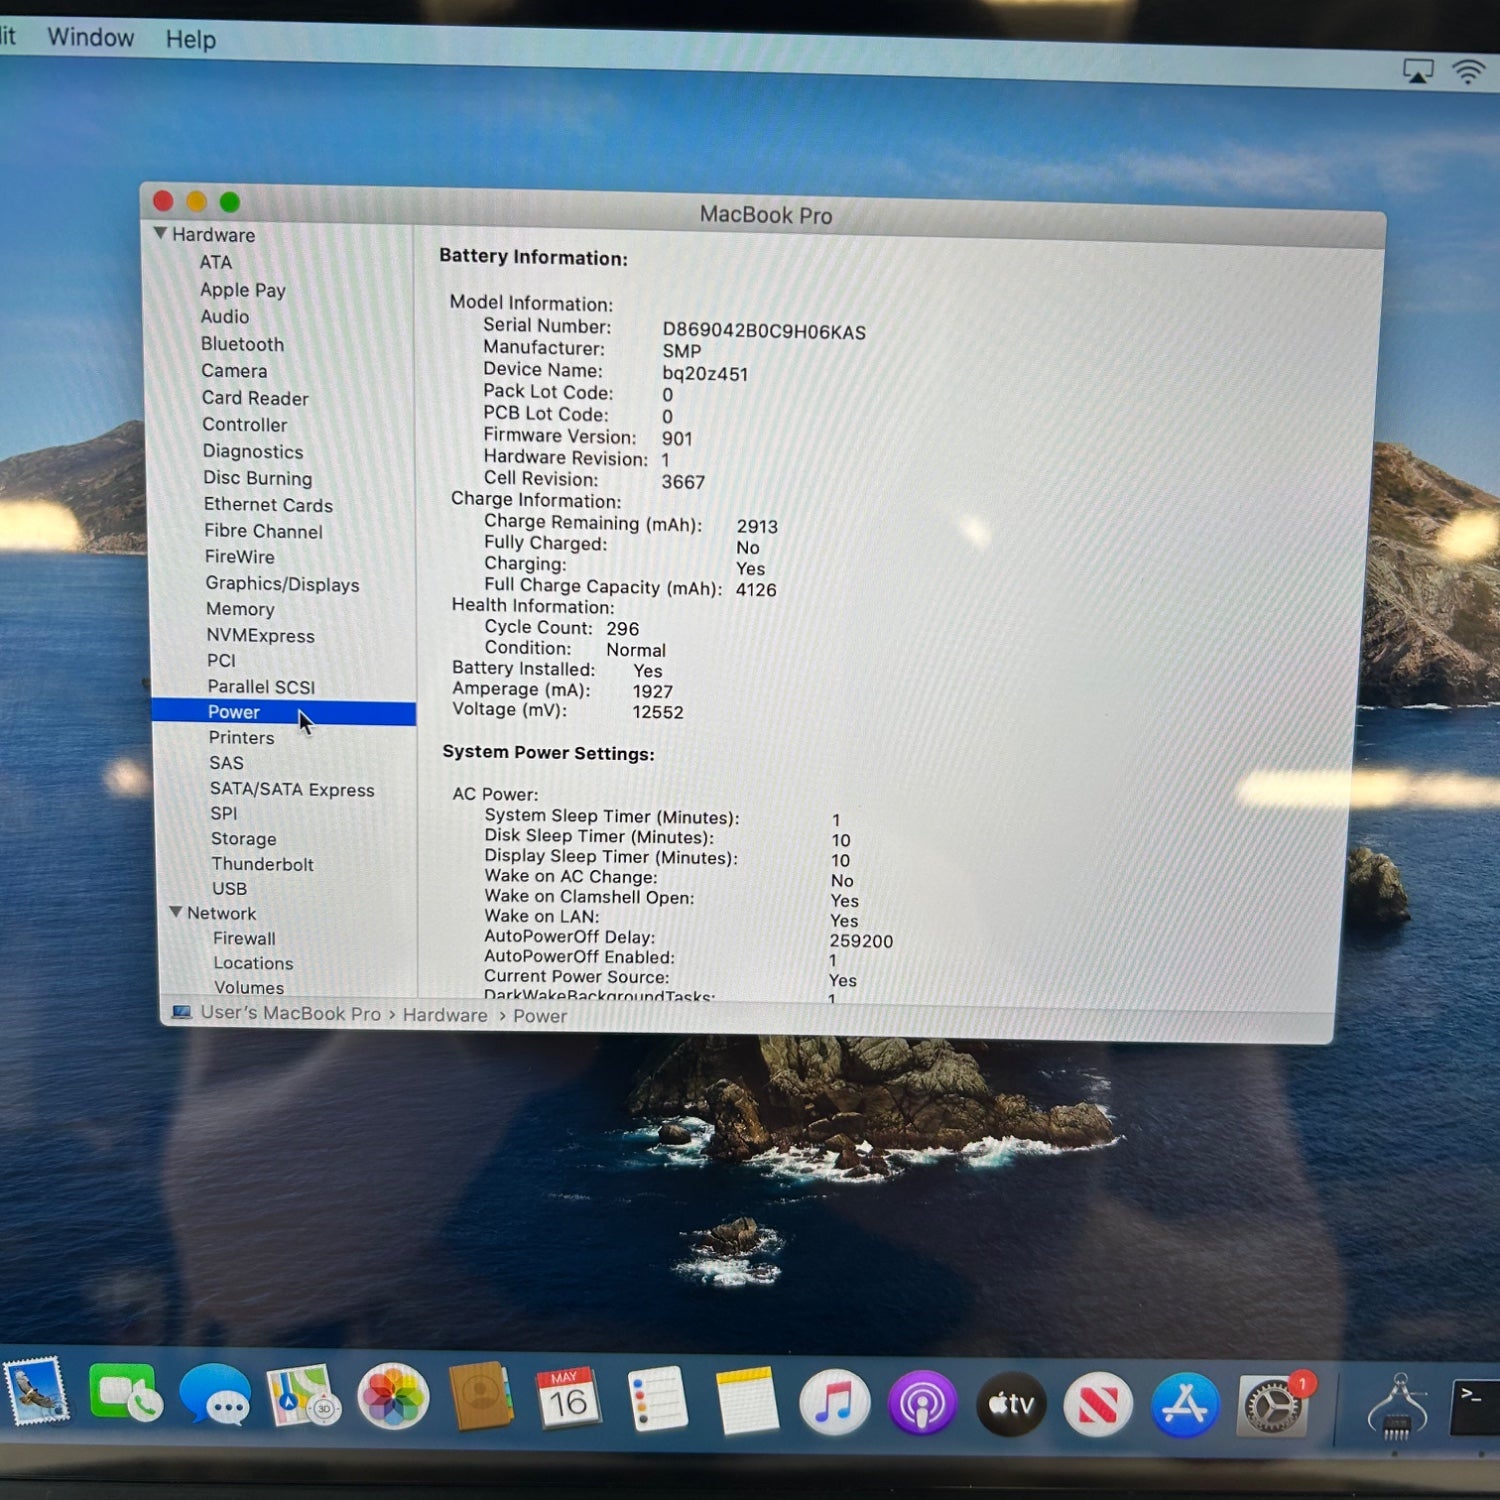Image resolution: width=1500 pixels, height=1500 pixels.
Task: Click Hardware in the path bar
Action: coord(445,1015)
